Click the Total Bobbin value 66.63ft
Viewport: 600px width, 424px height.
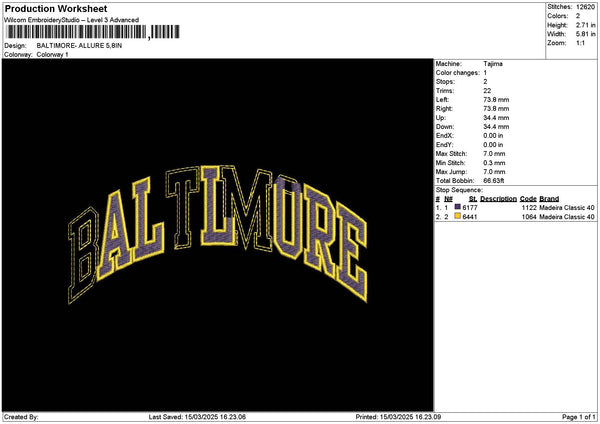click(x=494, y=181)
